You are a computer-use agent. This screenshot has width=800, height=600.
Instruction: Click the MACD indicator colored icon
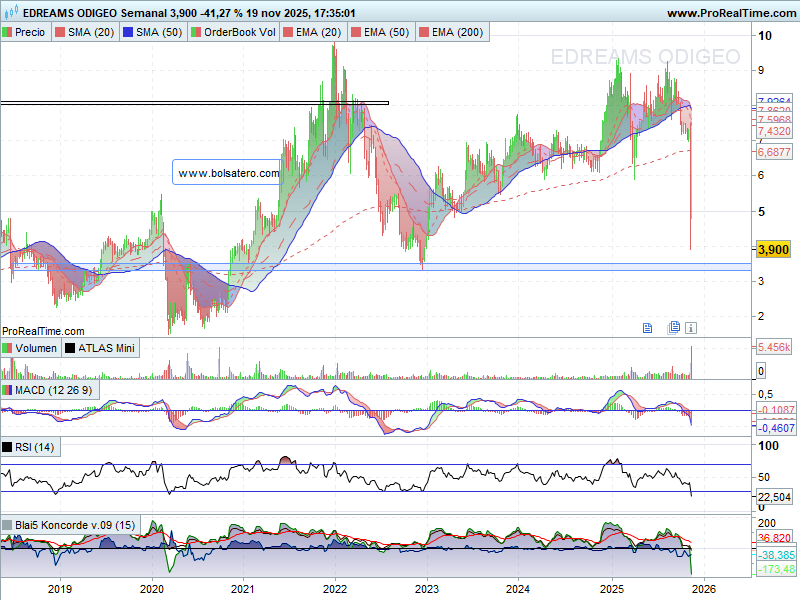pyautogui.click(x=8, y=390)
